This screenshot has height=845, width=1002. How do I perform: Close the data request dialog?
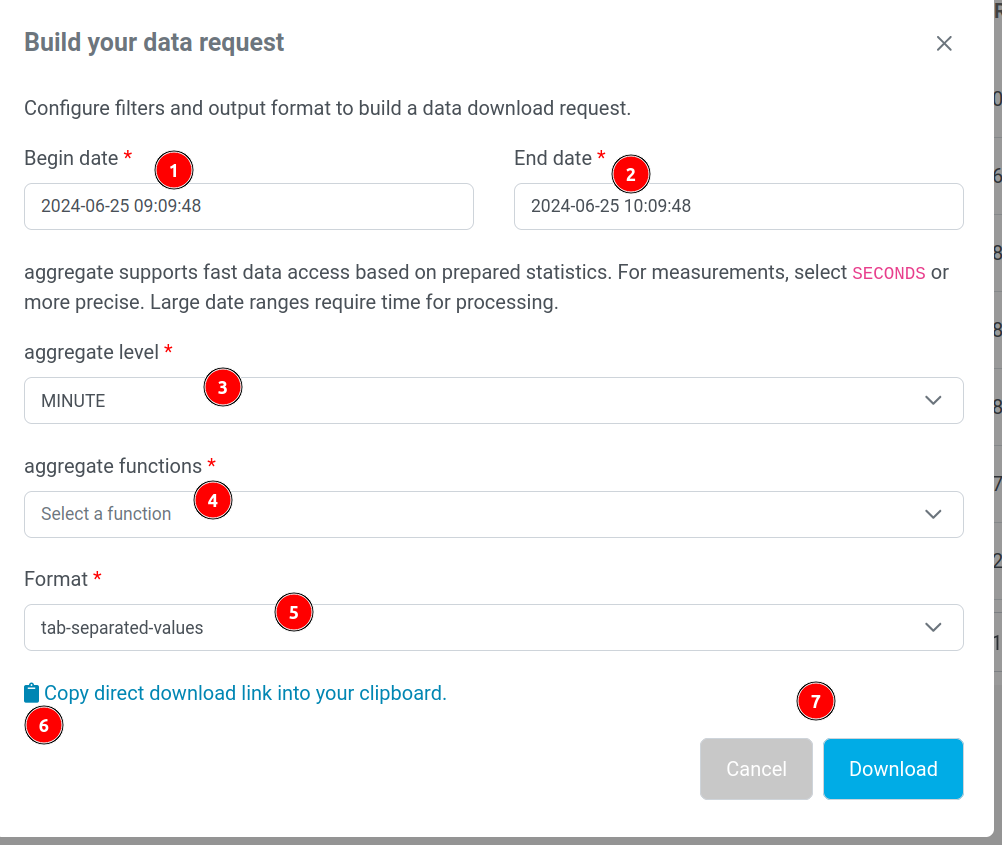point(943,43)
